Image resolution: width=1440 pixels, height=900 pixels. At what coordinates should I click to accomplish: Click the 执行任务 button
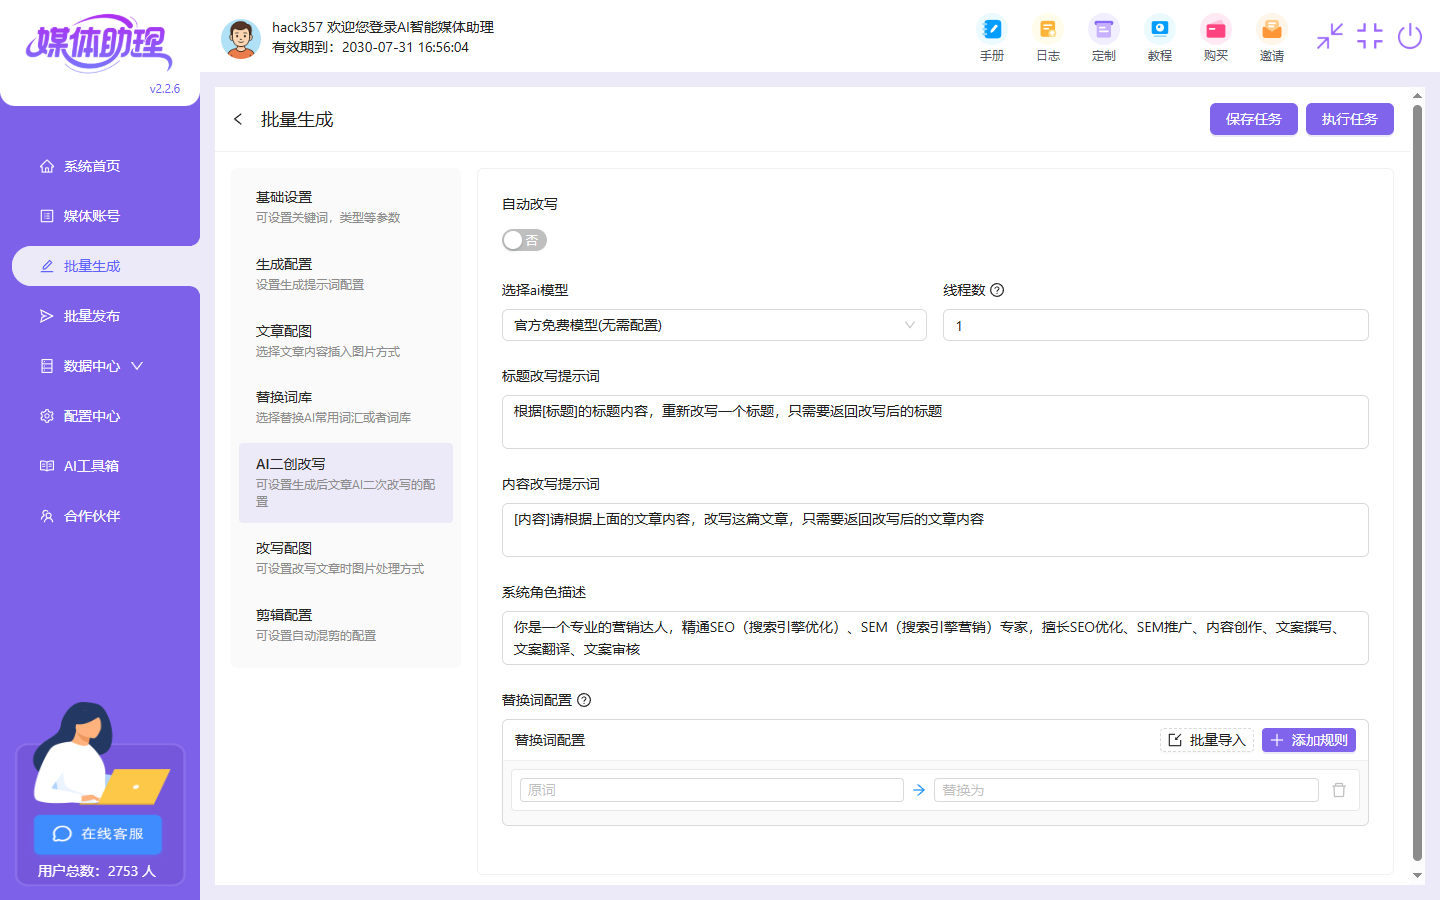point(1349,118)
